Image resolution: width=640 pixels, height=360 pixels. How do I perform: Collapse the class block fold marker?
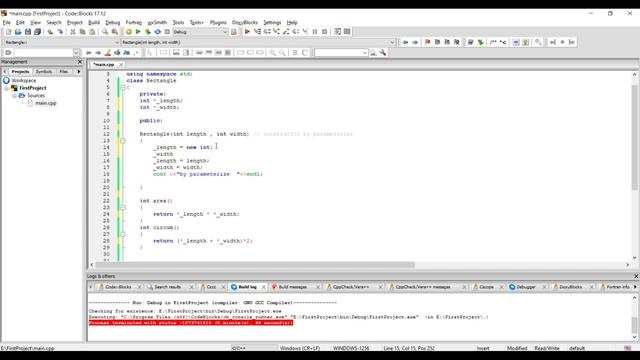[x=122, y=87]
